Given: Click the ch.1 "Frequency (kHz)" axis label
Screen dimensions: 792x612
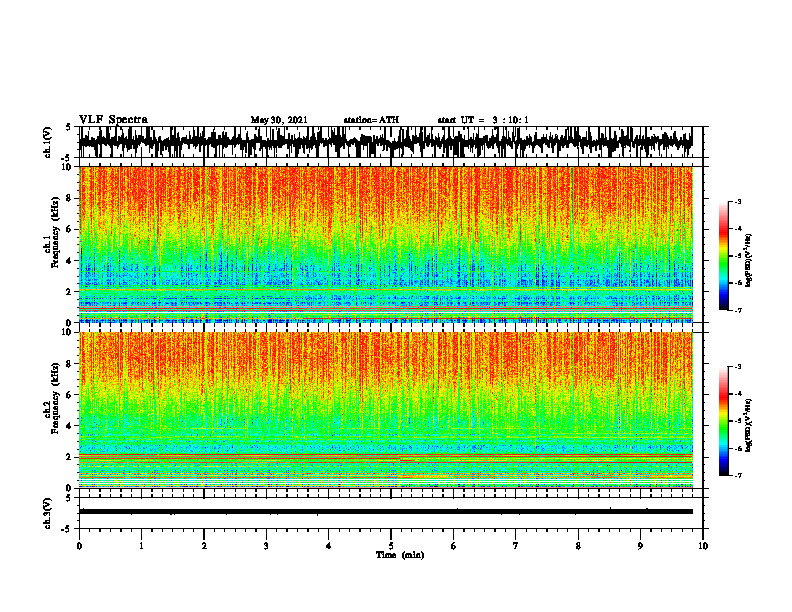Looking at the screenshot, I should coord(55,232).
